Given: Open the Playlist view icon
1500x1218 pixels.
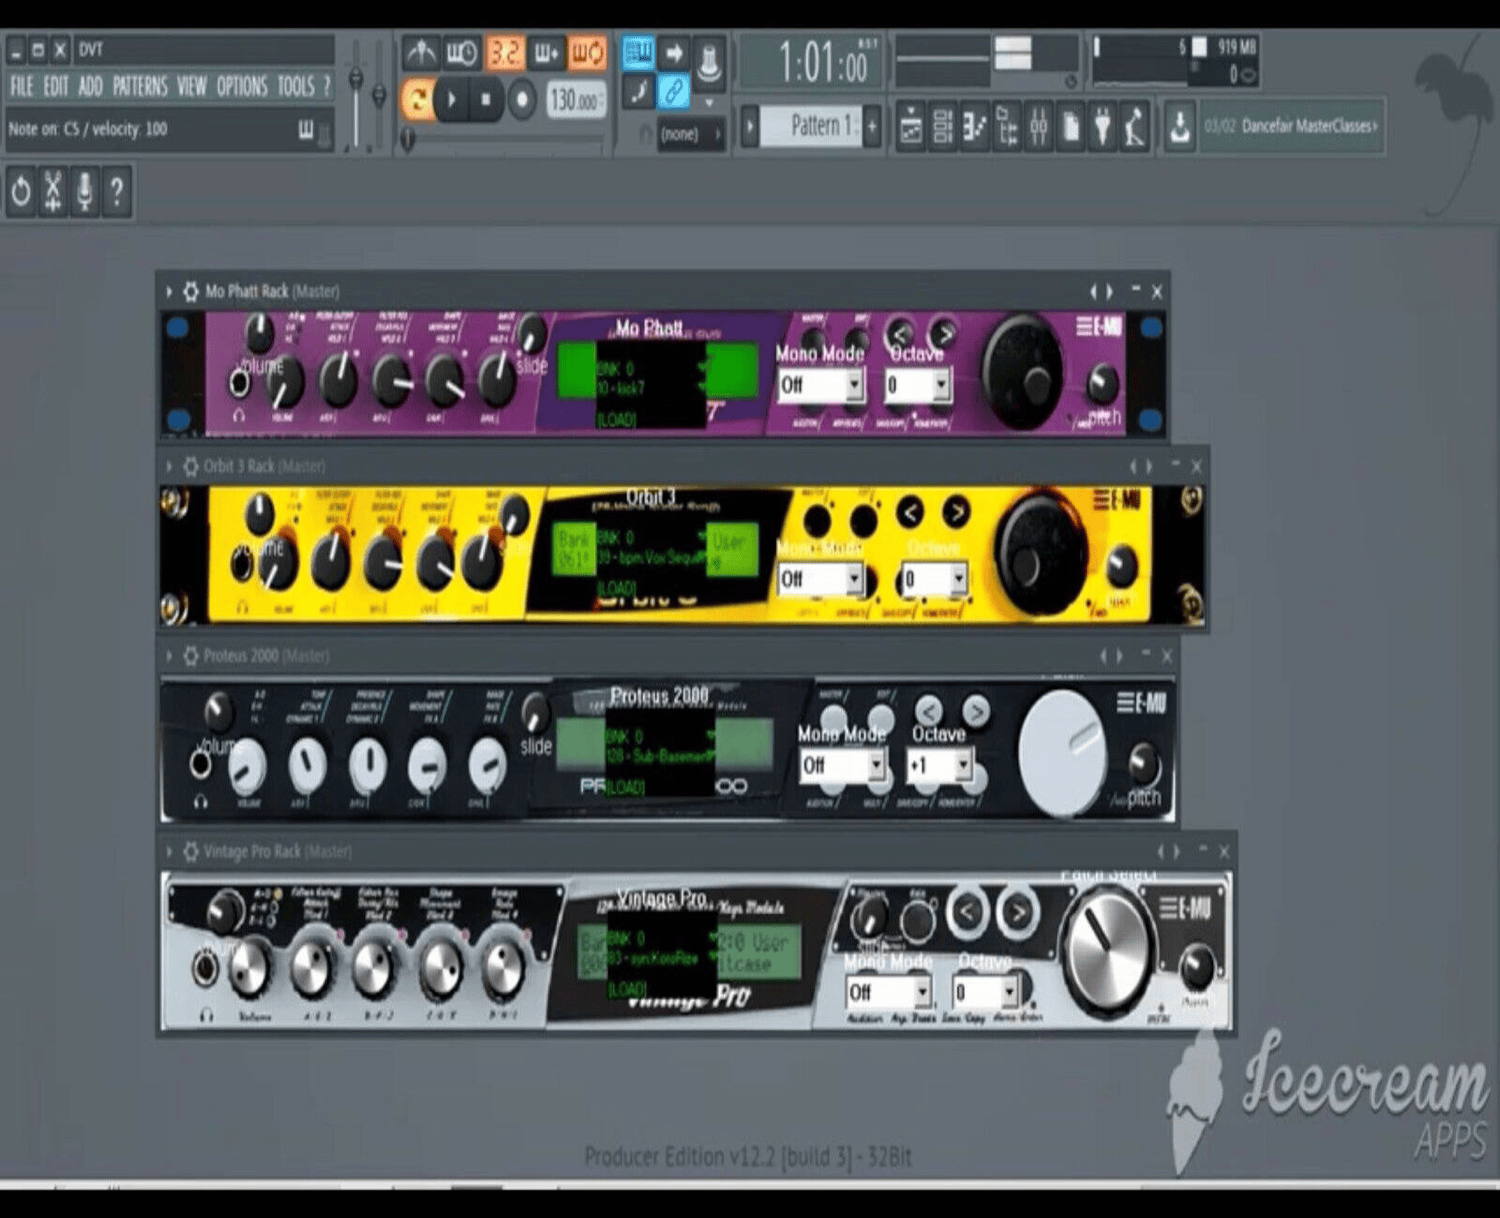Looking at the screenshot, I should click(x=909, y=127).
